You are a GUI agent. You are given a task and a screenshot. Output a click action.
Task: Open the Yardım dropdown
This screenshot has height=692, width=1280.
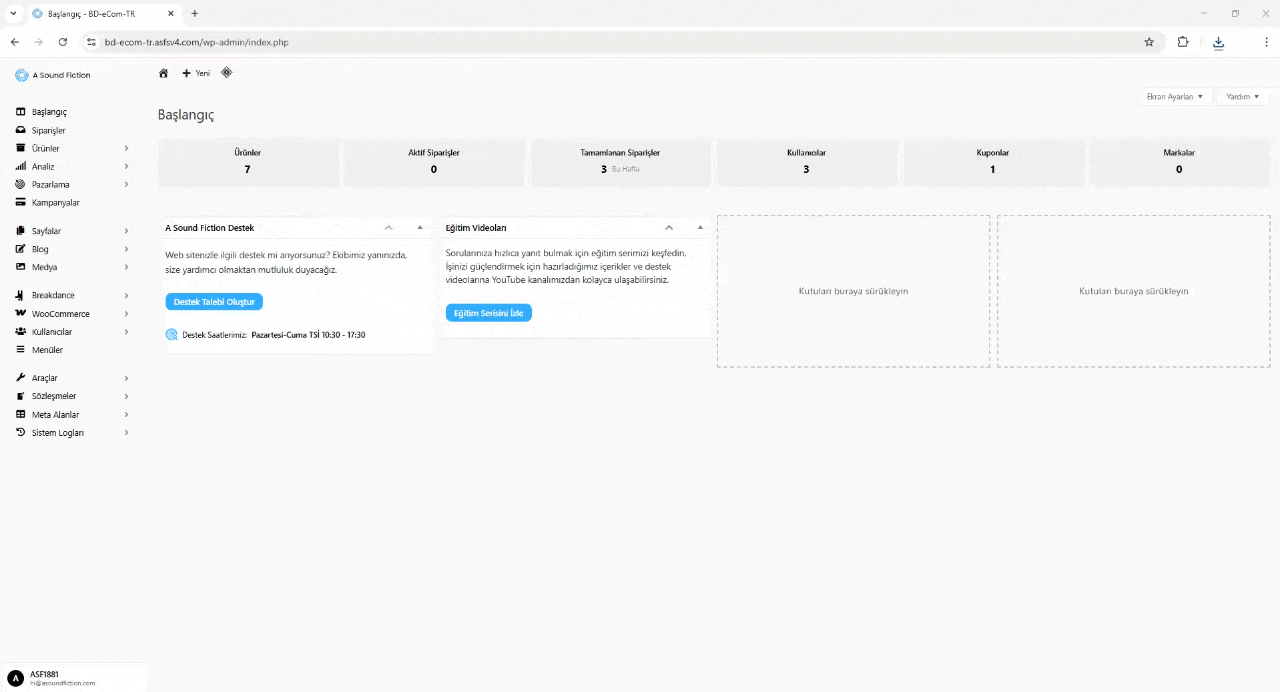[1241, 96]
